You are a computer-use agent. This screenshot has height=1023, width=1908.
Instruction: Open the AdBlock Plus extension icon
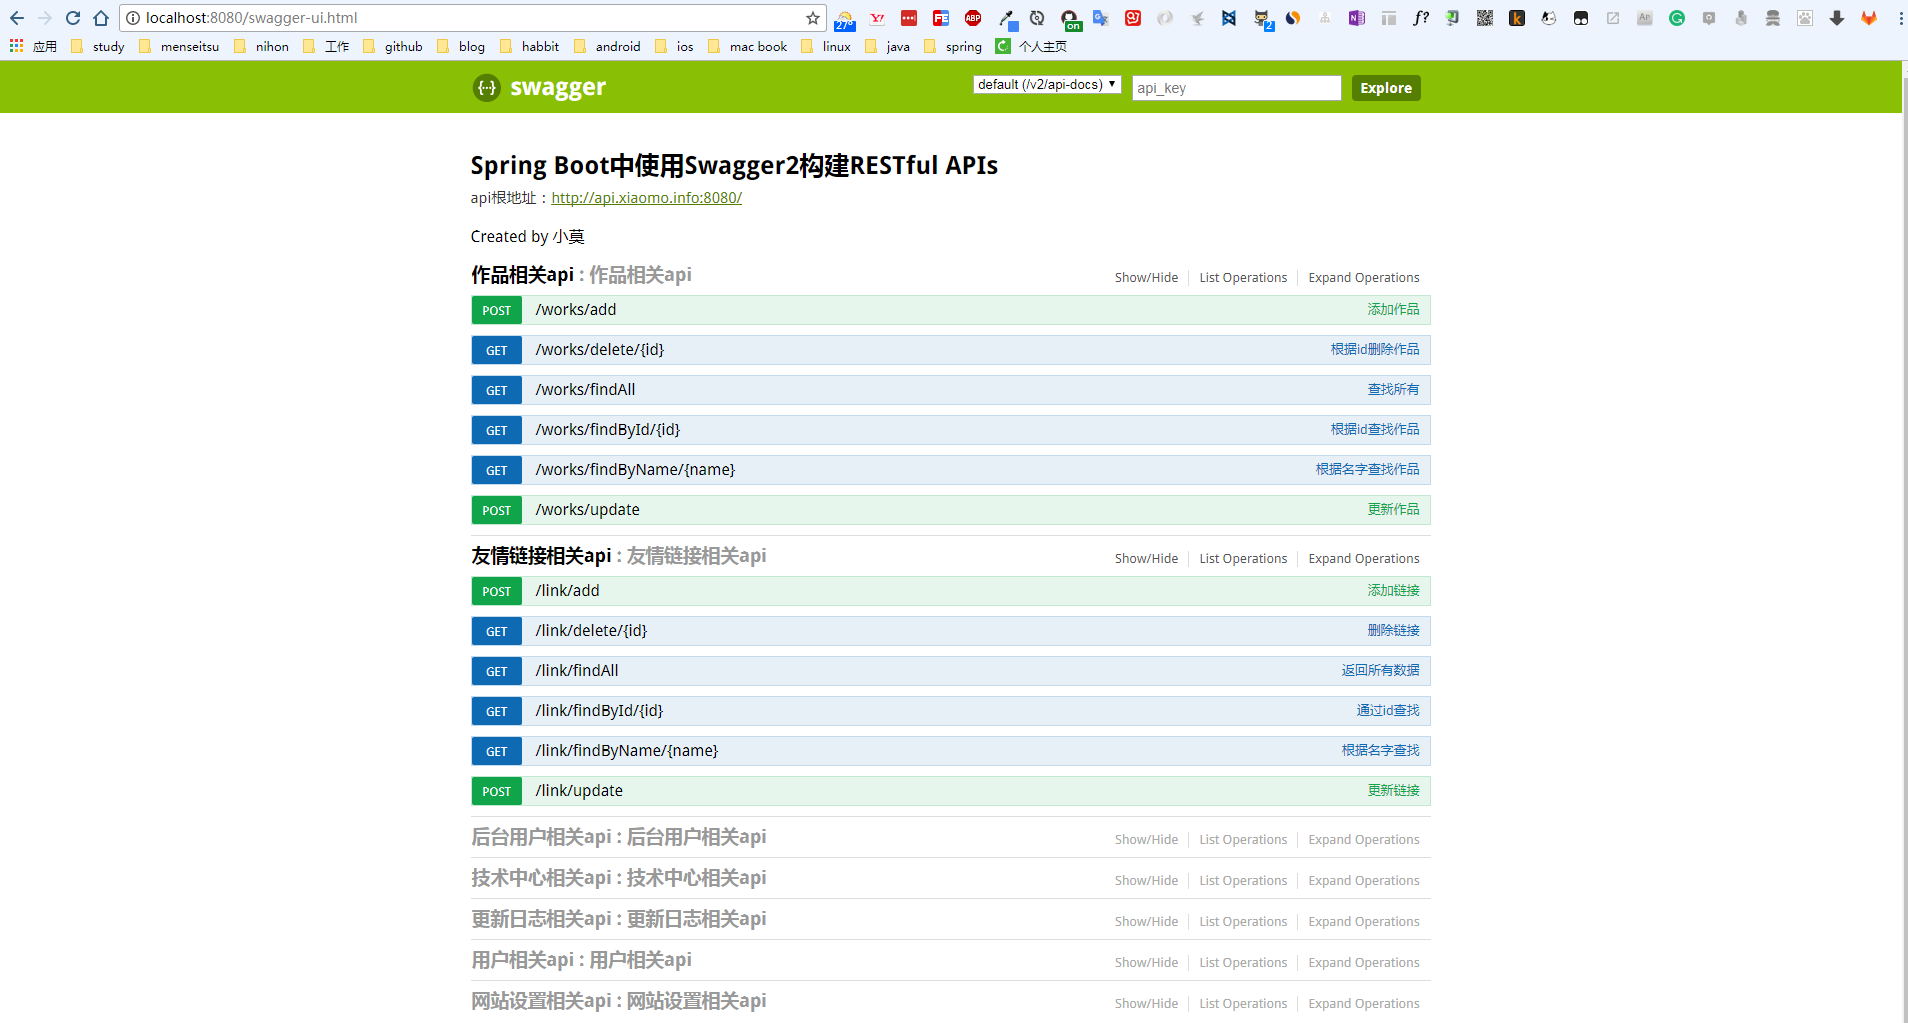tap(973, 18)
